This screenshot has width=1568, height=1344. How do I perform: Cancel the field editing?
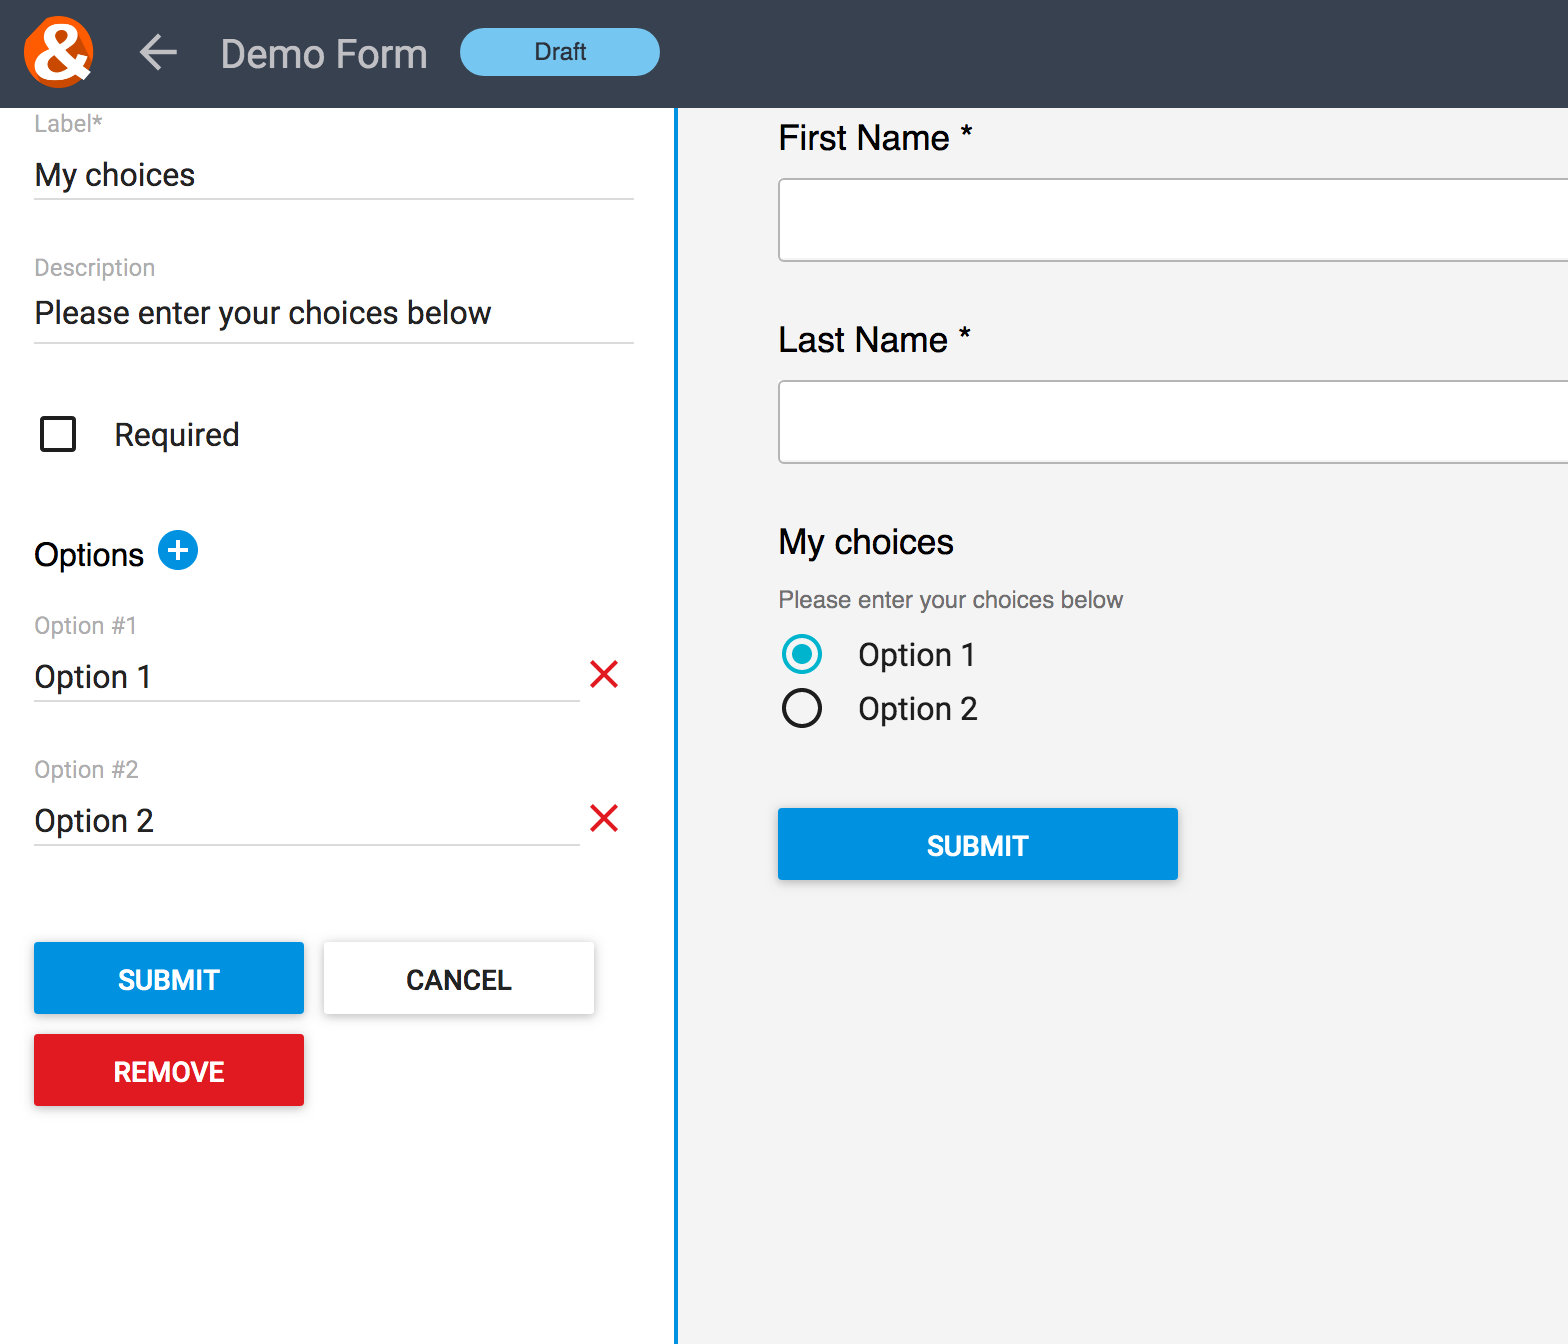tap(459, 978)
